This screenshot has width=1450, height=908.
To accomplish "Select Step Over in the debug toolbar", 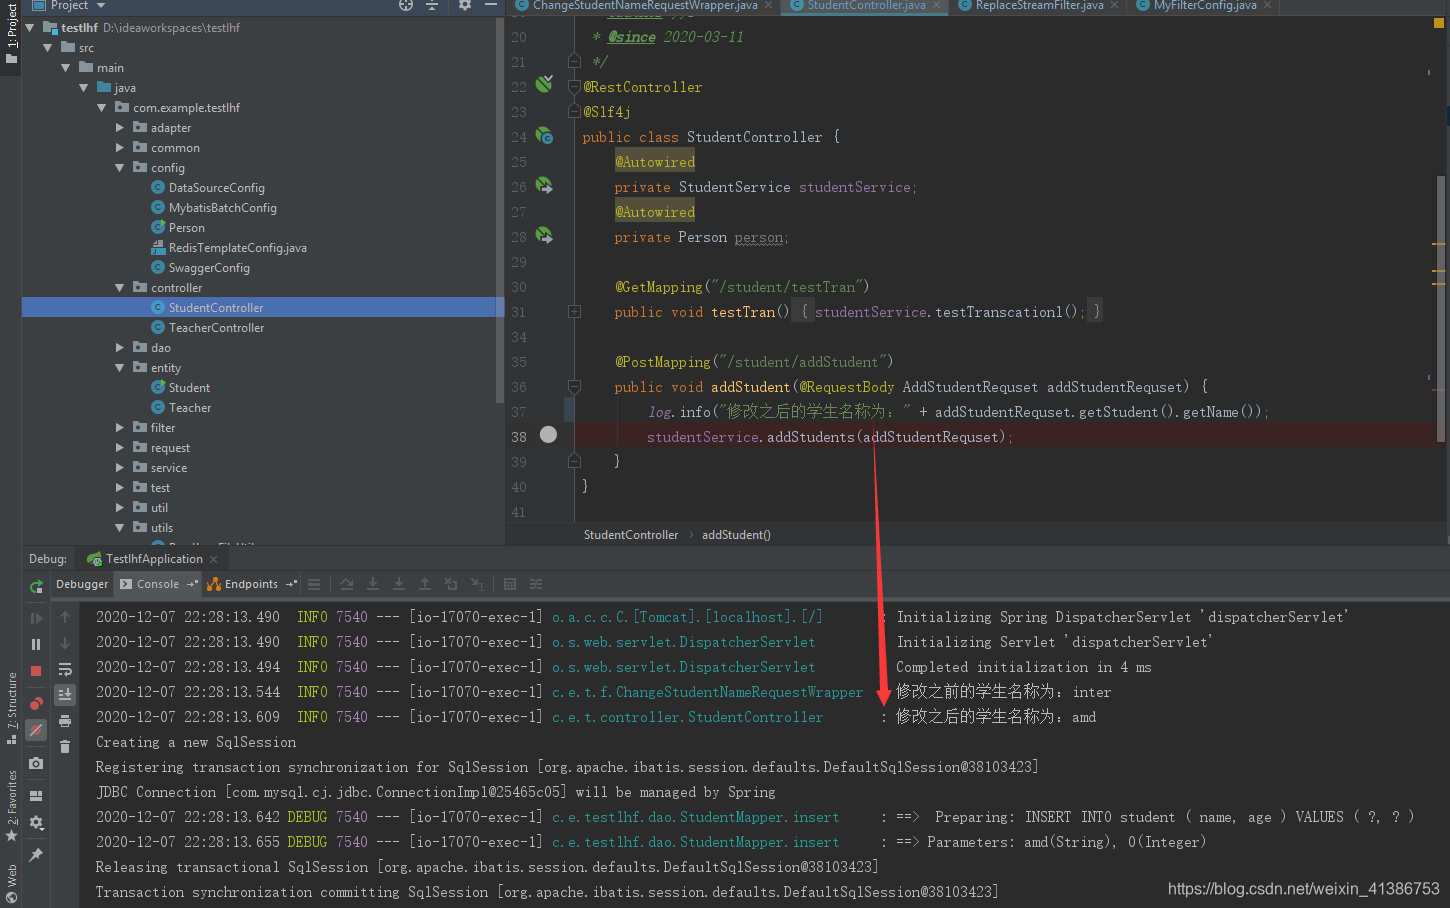I will (x=349, y=584).
